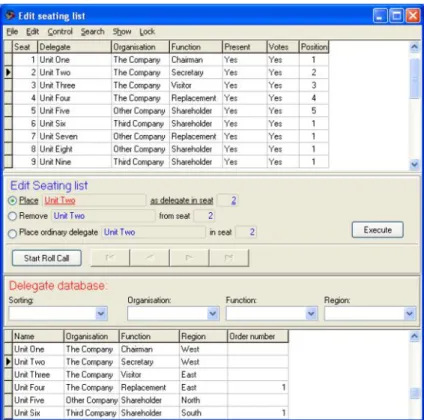Select the Unit One seating row
This screenshot has height=420, width=424.
[170, 60]
